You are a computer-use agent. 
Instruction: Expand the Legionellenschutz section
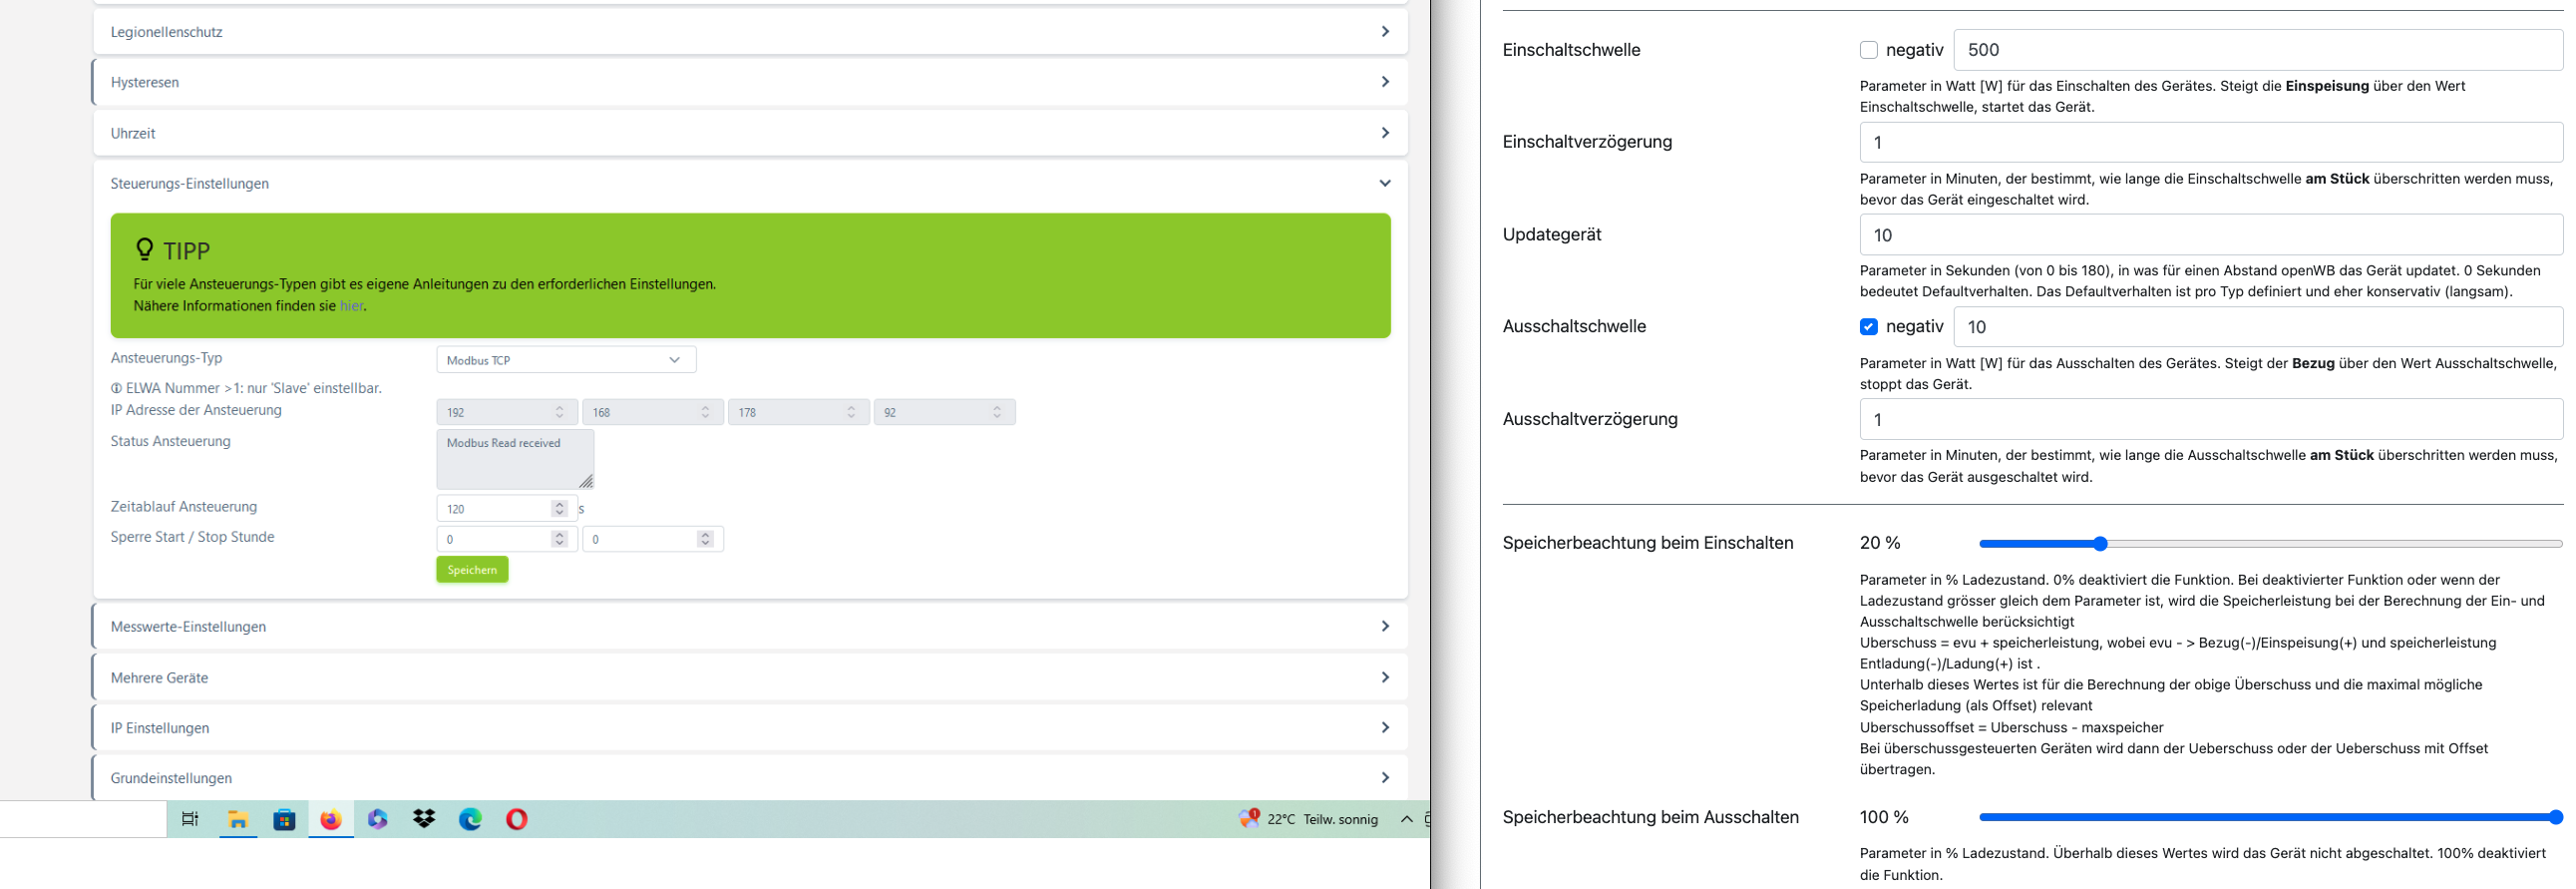point(750,32)
